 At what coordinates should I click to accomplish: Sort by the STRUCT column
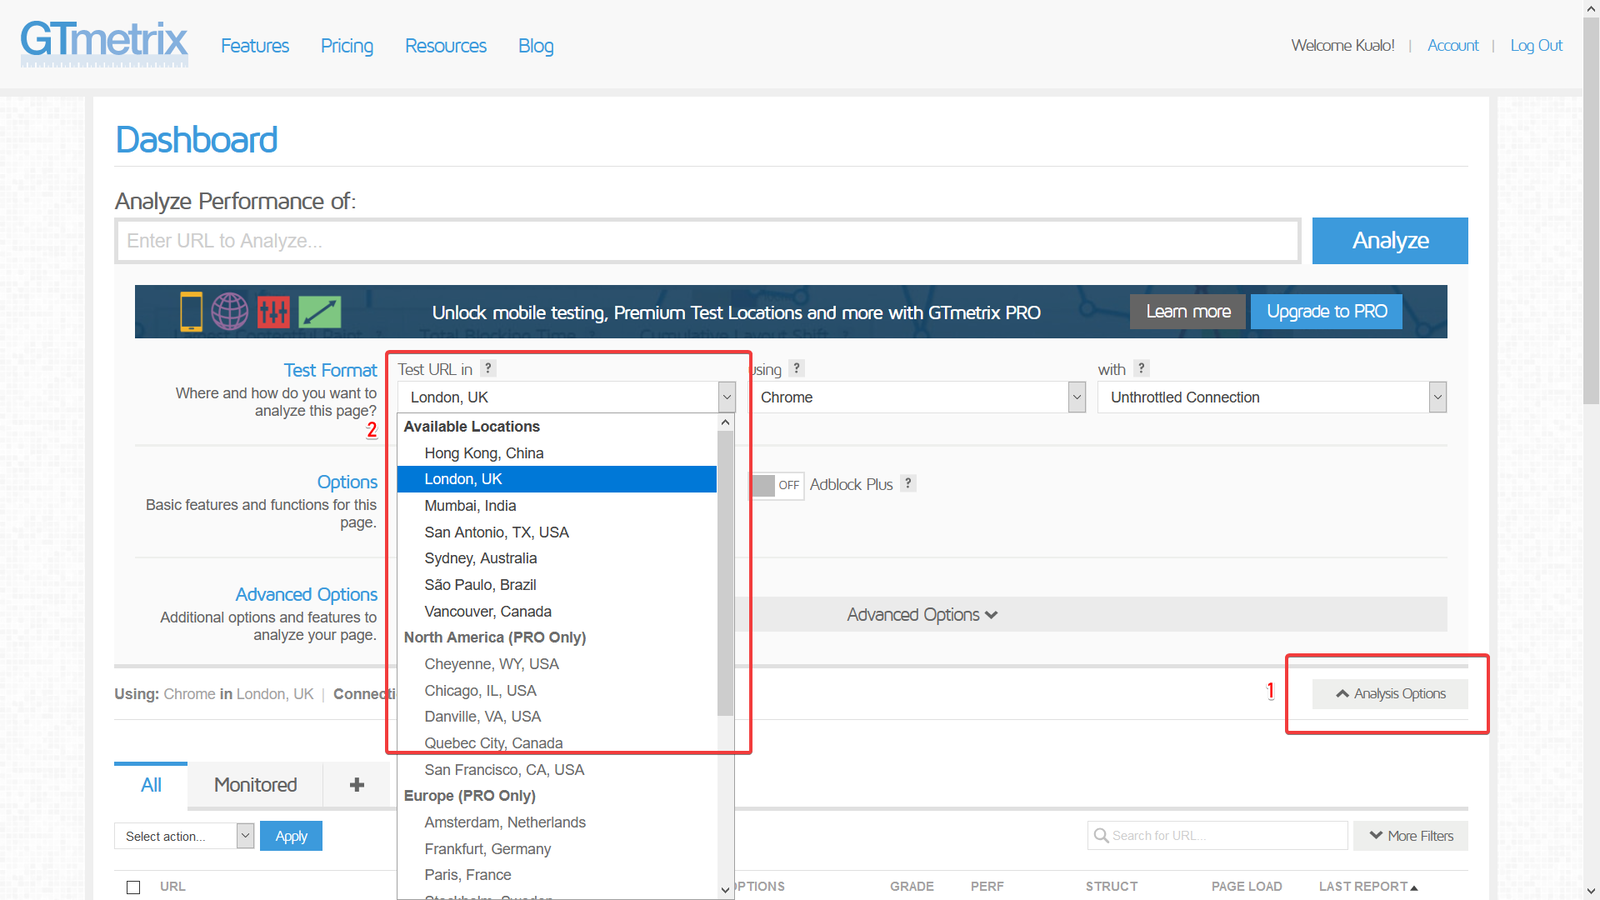[1112, 887]
